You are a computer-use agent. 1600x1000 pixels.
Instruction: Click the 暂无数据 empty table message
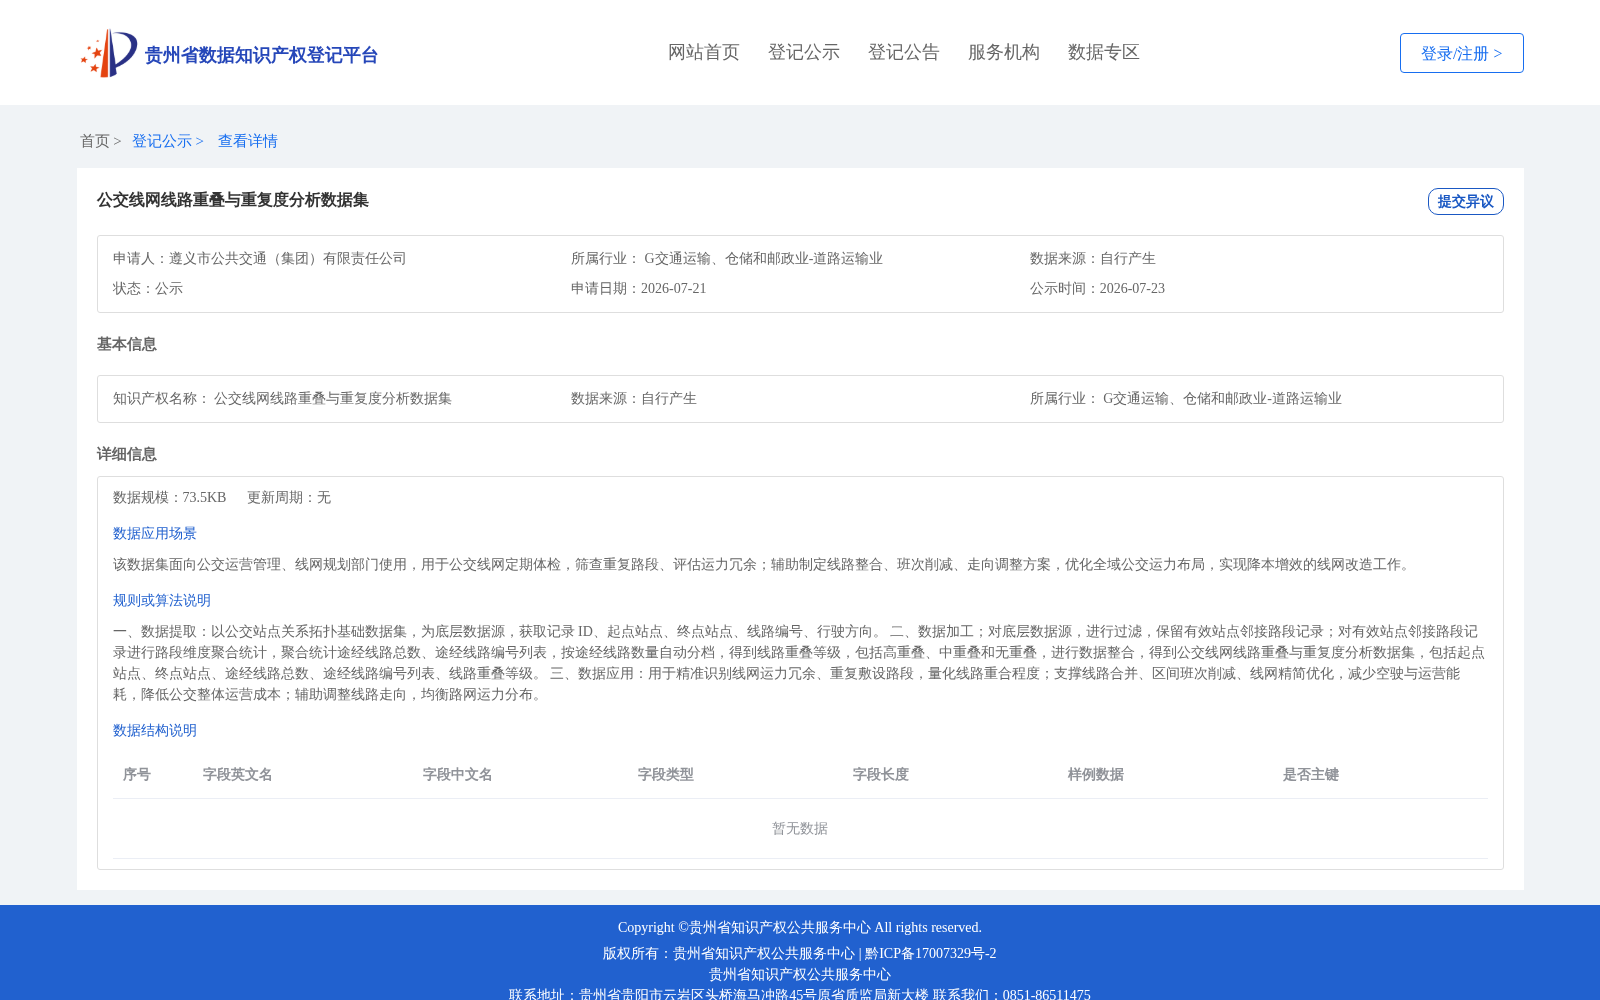(800, 828)
